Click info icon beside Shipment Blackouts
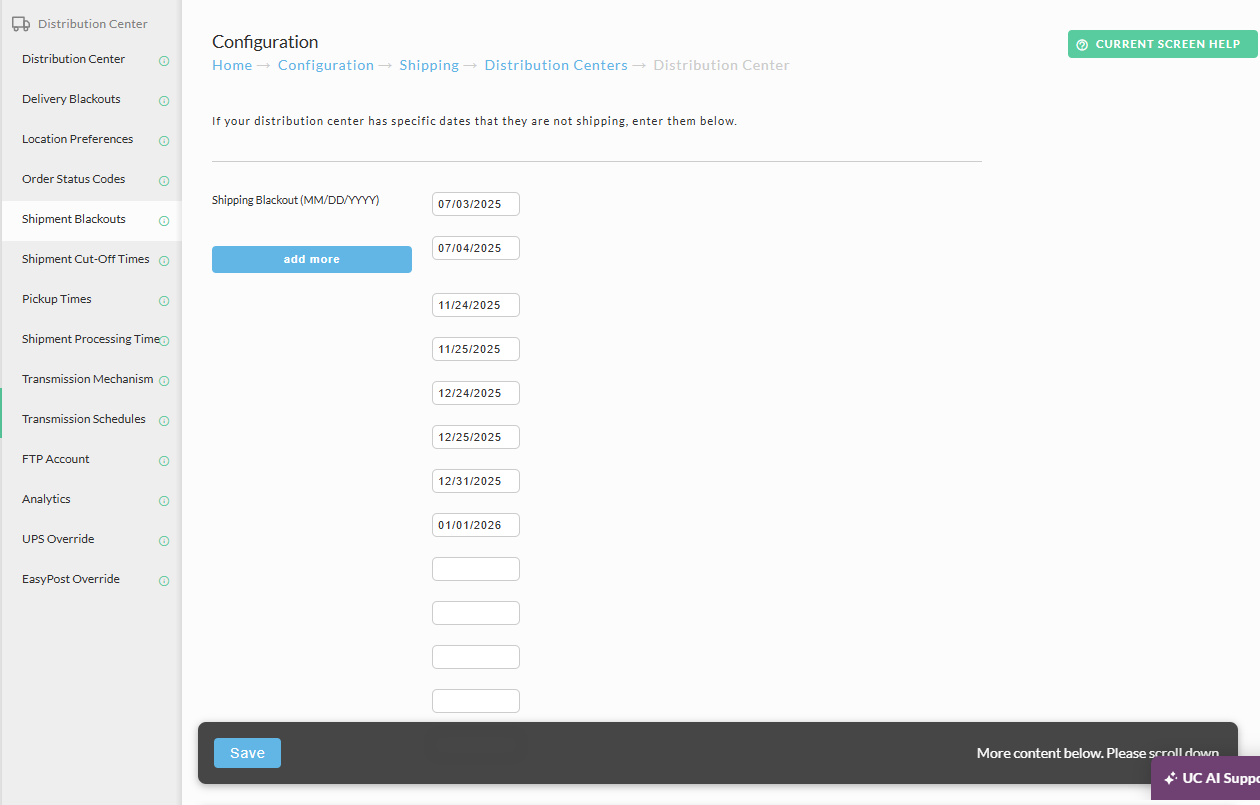 click(164, 220)
